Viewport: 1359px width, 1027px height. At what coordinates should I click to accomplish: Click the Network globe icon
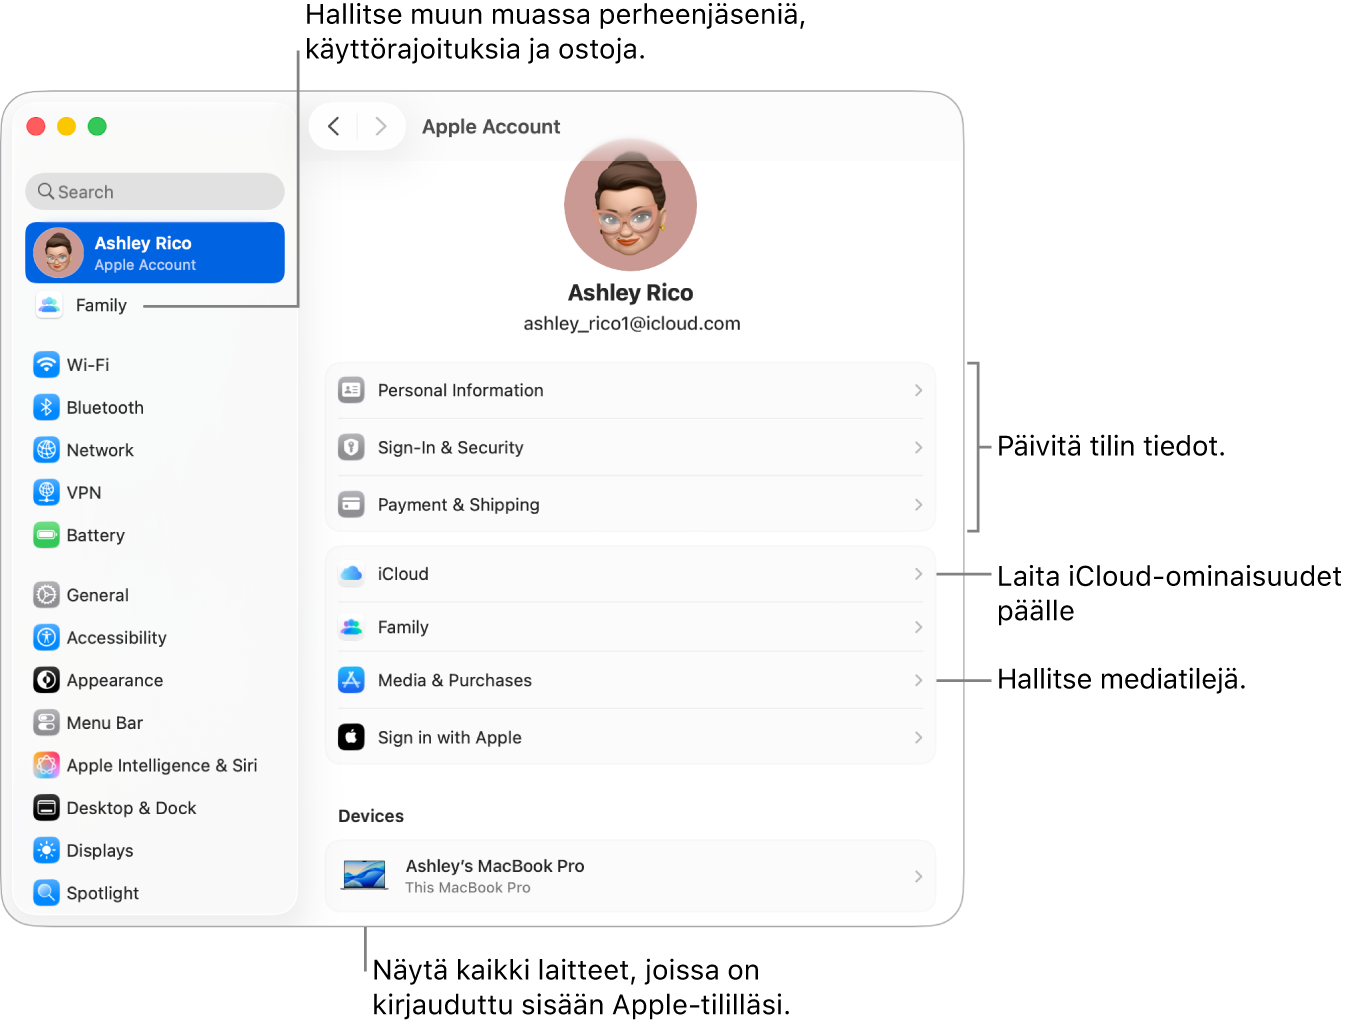pyautogui.click(x=47, y=450)
